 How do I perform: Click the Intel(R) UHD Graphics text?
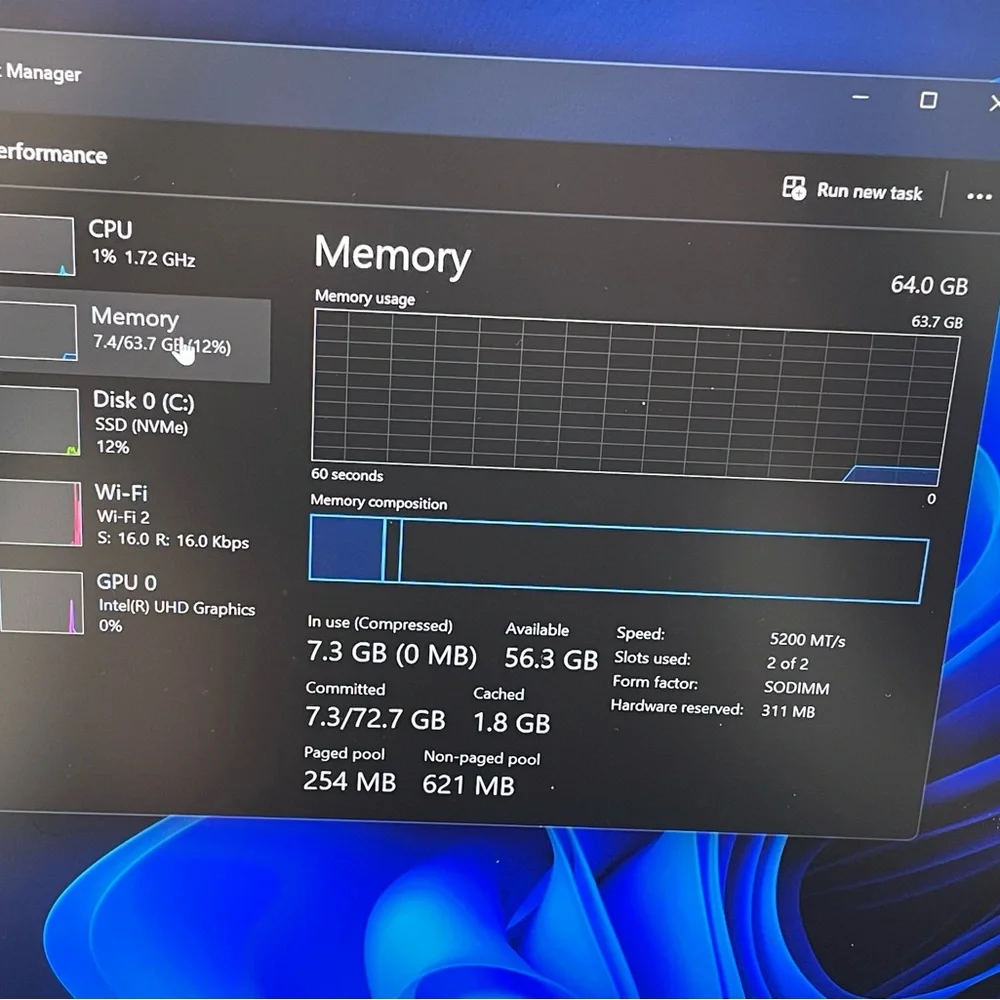pyautogui.click(x=177, y=608)
